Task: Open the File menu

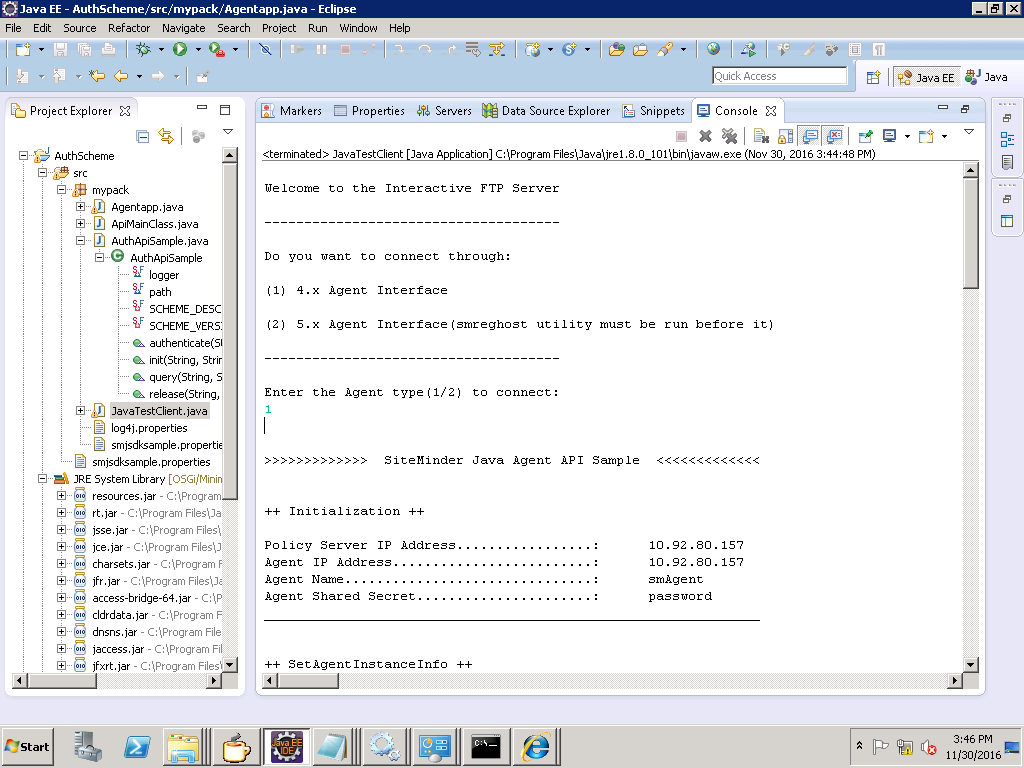Action: (x=13, y=28)
